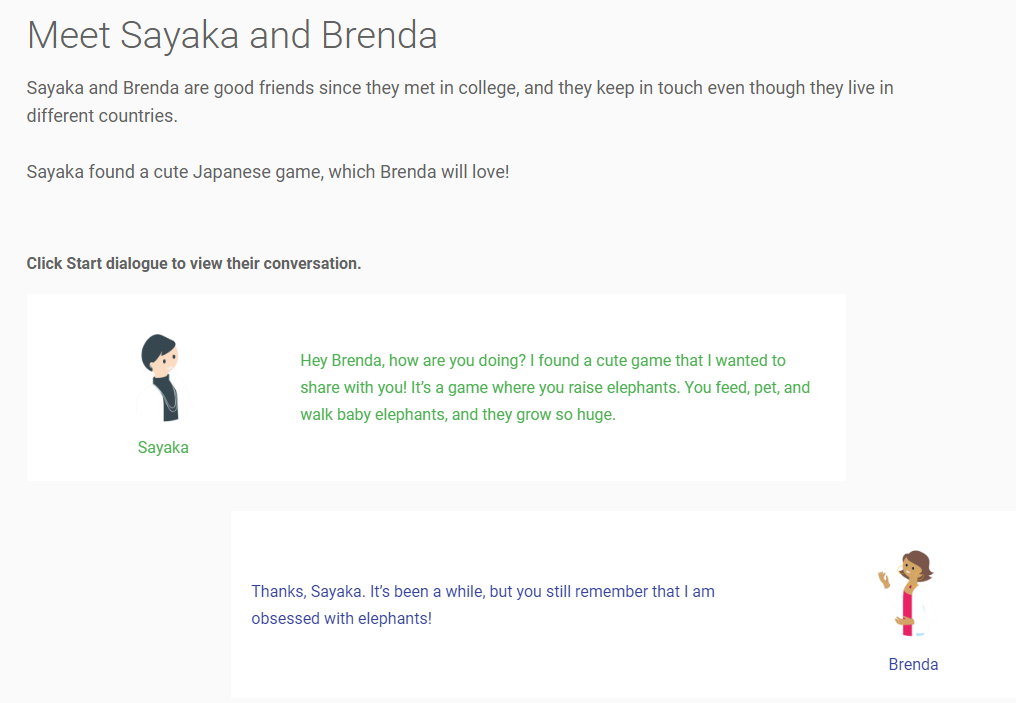Click the 'different countries.' text line
This screenshot has height=703, width=1016.
pos(102,116)
